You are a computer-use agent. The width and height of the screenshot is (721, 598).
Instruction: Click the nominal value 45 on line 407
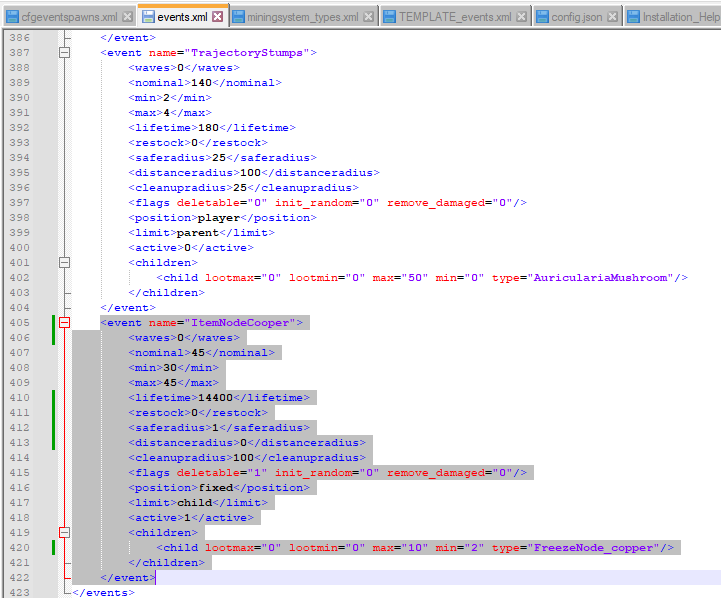pos(198,353)
